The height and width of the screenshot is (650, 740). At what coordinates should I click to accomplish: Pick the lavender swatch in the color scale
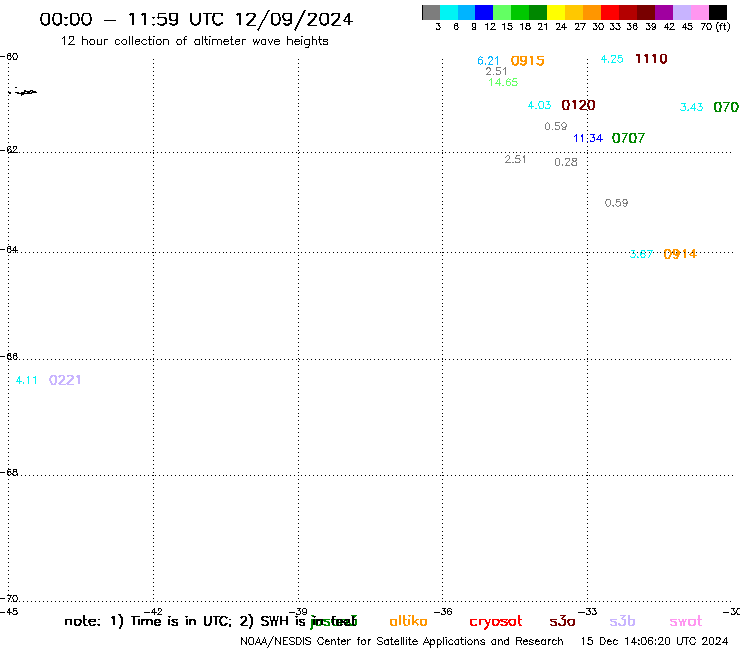[682, 12]
